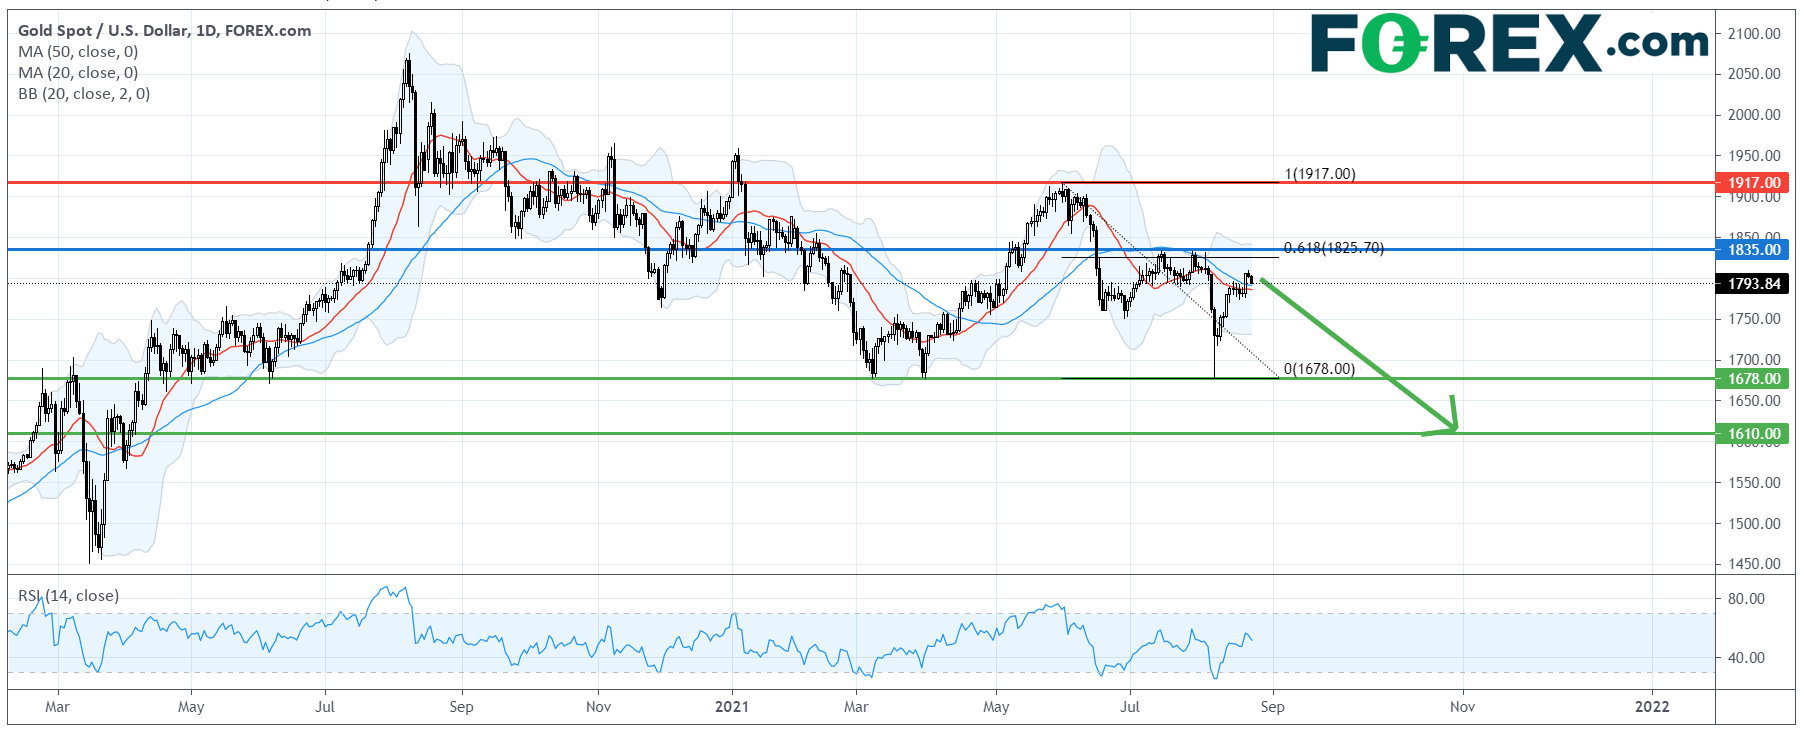This screenshot has height=733, width=1804.
Task: Click the Fibonacci 0(1678.00) level label
Action: tap(1320, 369)
